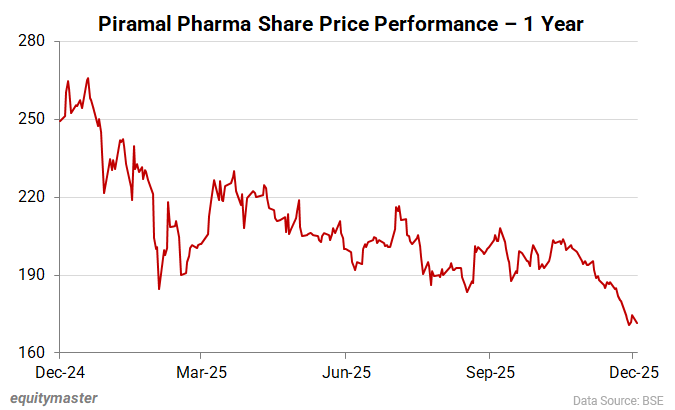Image resolution: width=675 pixels, height=410 pixels.
Task: Select the 250 y-axis label
Action: [x=32, y=120]
